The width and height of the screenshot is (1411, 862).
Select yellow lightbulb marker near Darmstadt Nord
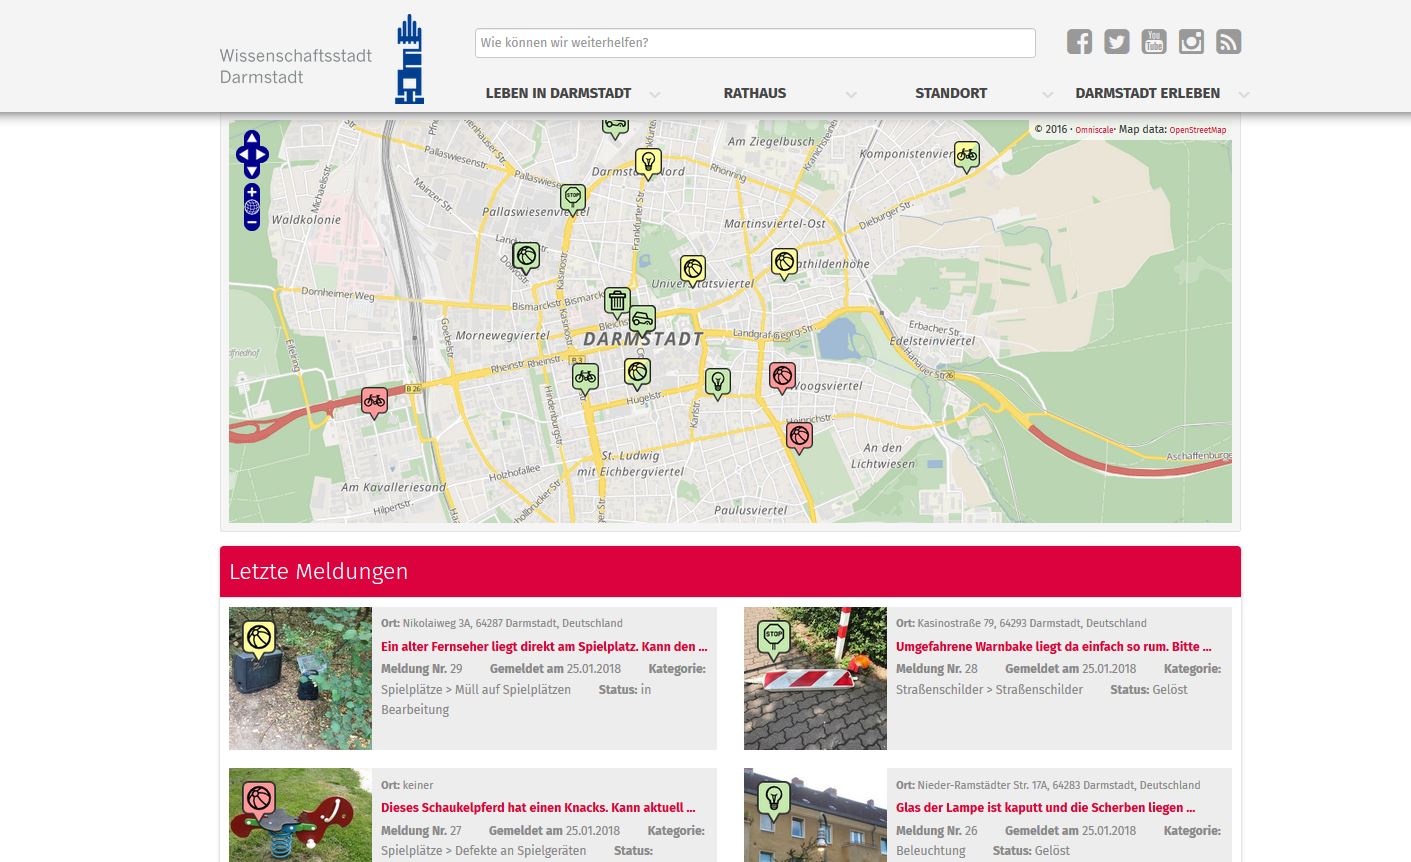click(648, 161)
